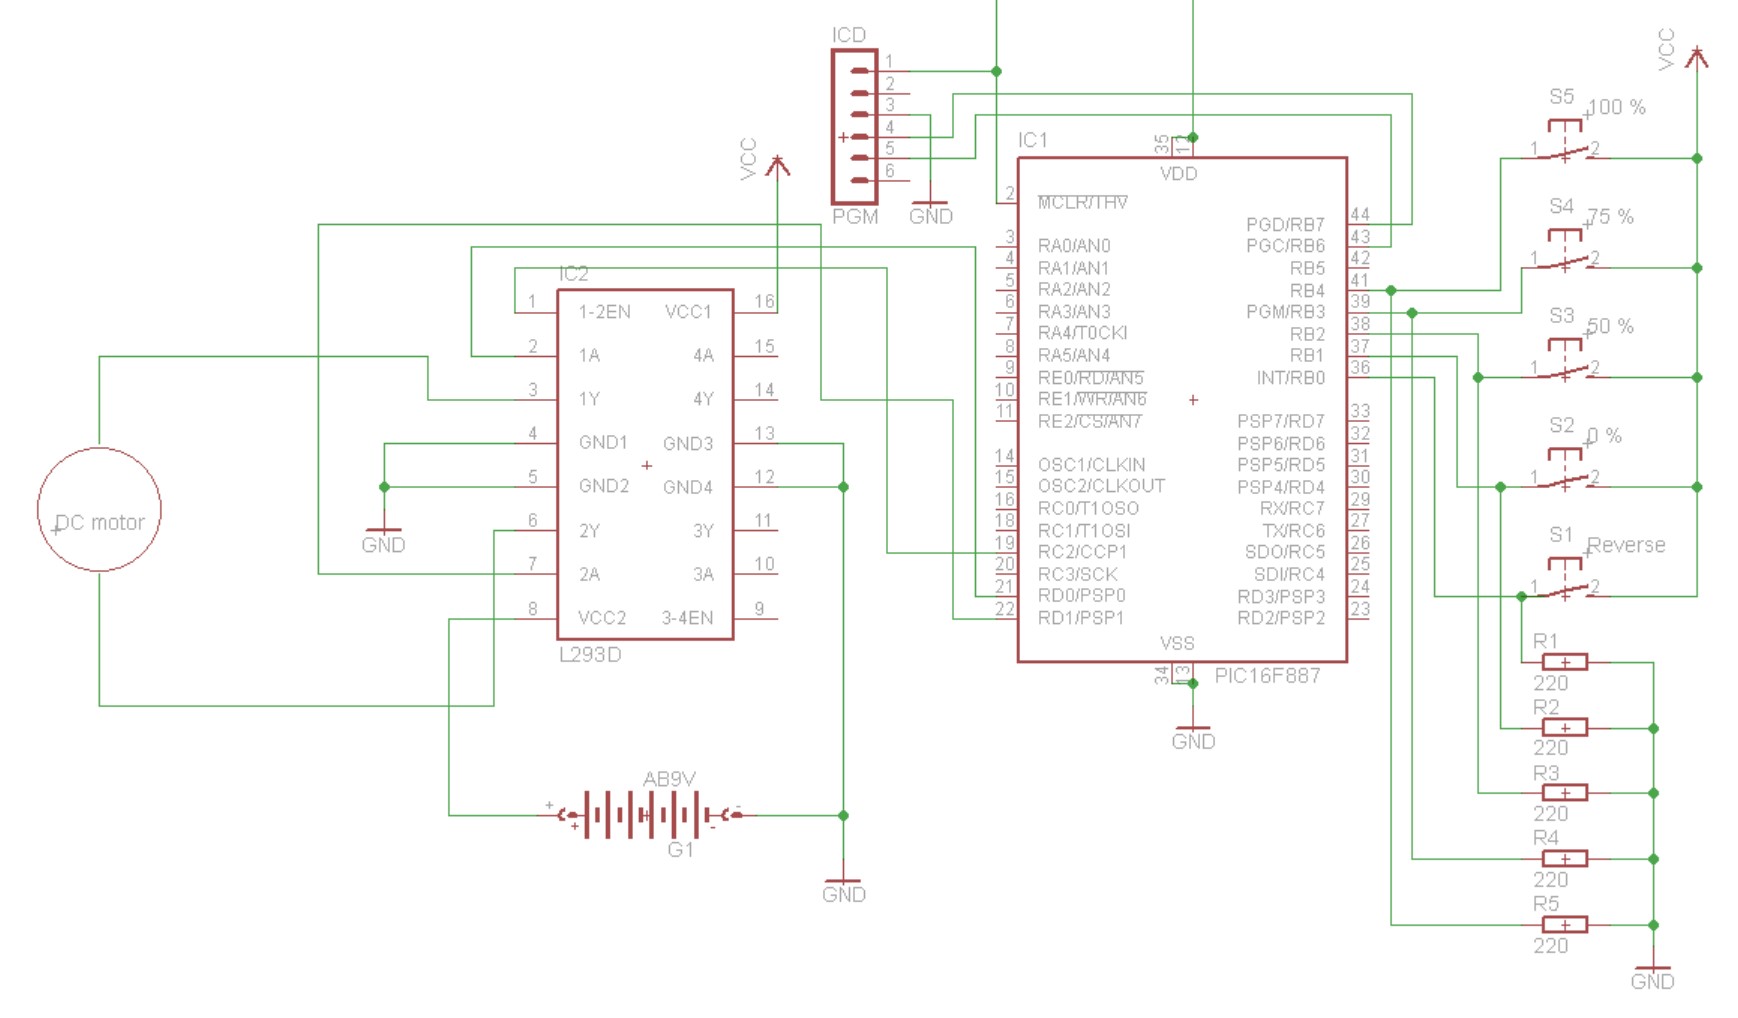Select the VCC arrow above the switches
The image size is (1738, 1018).
coord(1696,58)
